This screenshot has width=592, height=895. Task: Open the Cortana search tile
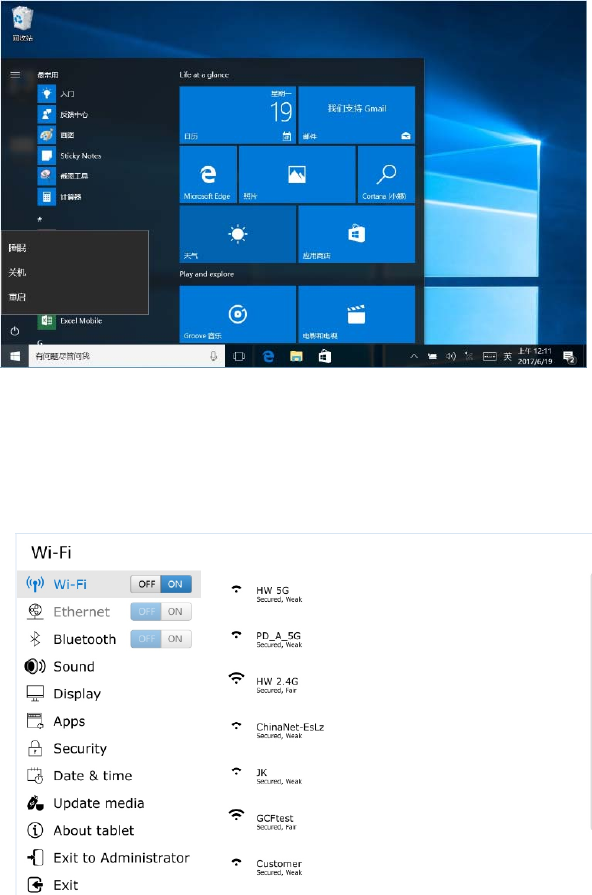coord(386,174)
